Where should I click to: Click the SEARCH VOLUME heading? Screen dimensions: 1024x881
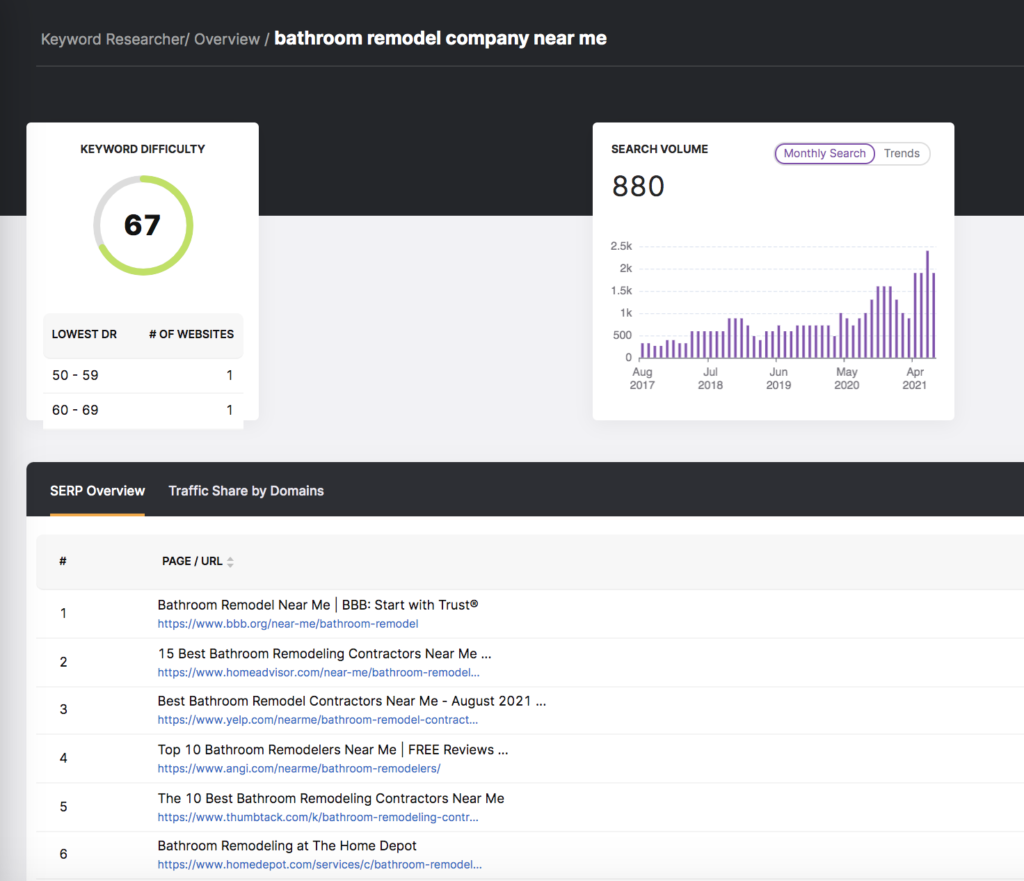(660, 149)
